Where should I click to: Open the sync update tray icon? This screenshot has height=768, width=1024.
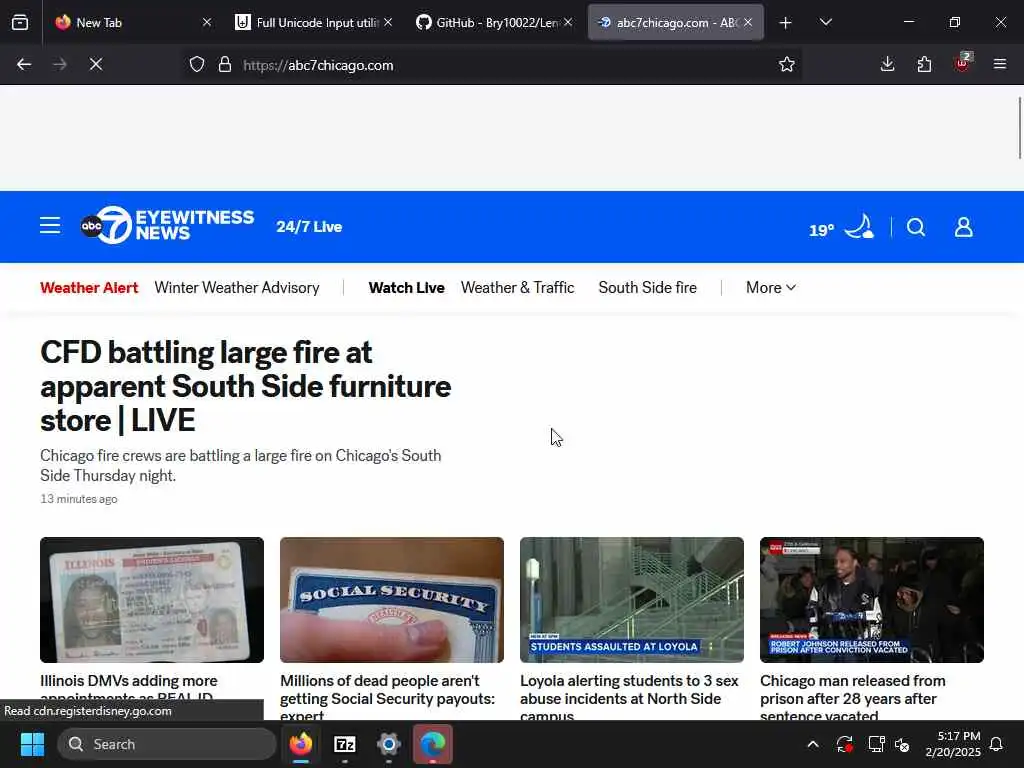844,744
